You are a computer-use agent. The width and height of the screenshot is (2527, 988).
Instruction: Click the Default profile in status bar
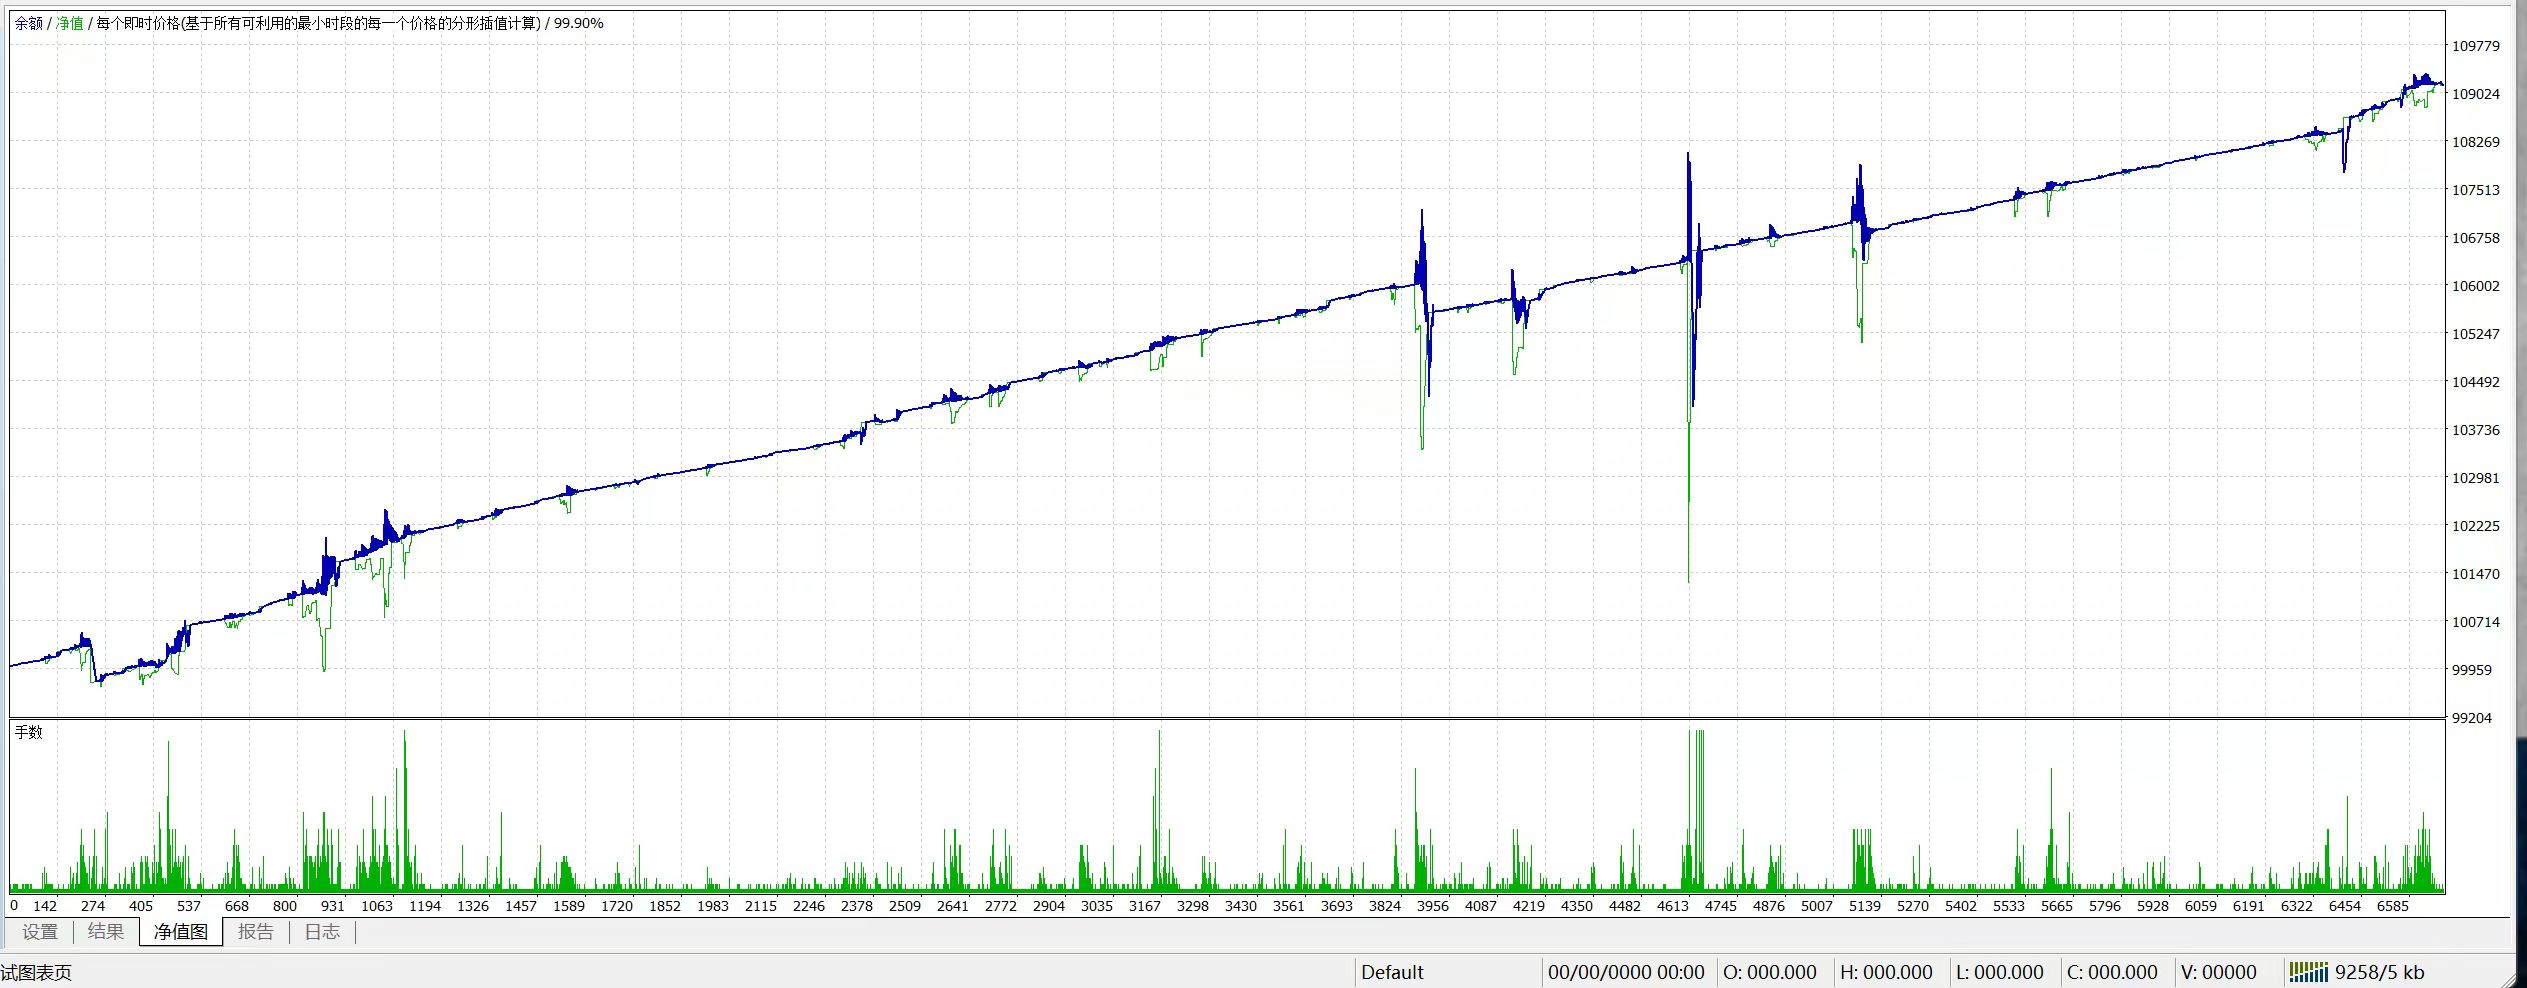point(1392,972)
